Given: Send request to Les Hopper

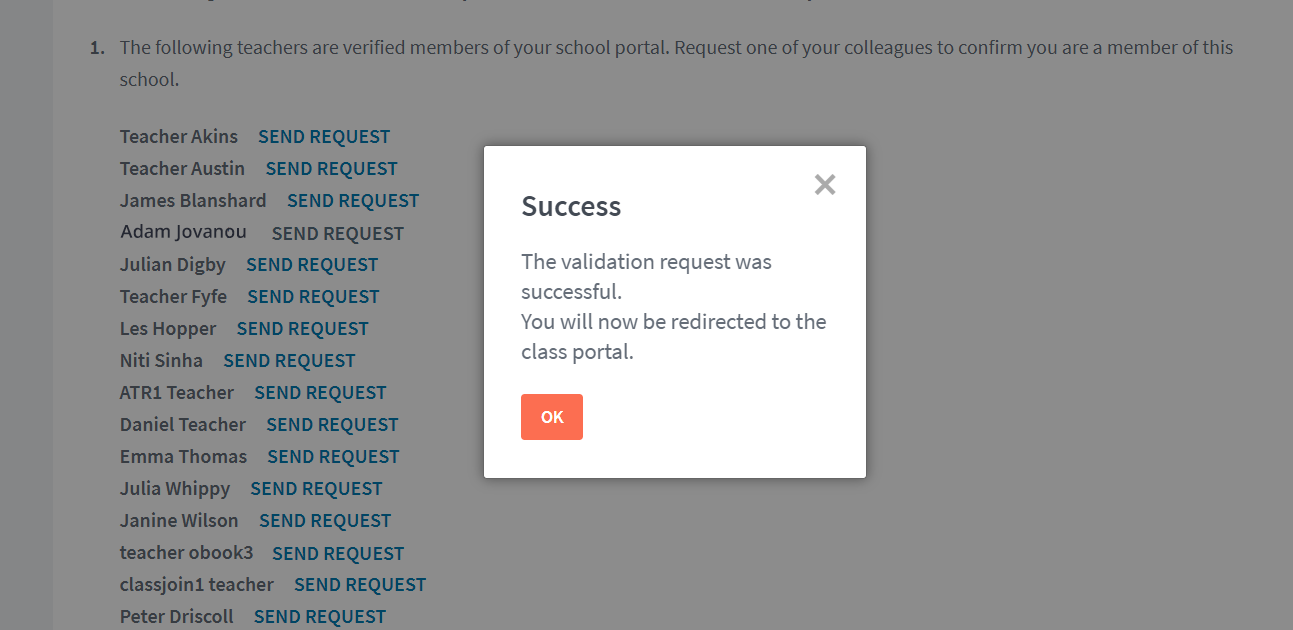Looking at the screenshot, I should pos(302,329).
